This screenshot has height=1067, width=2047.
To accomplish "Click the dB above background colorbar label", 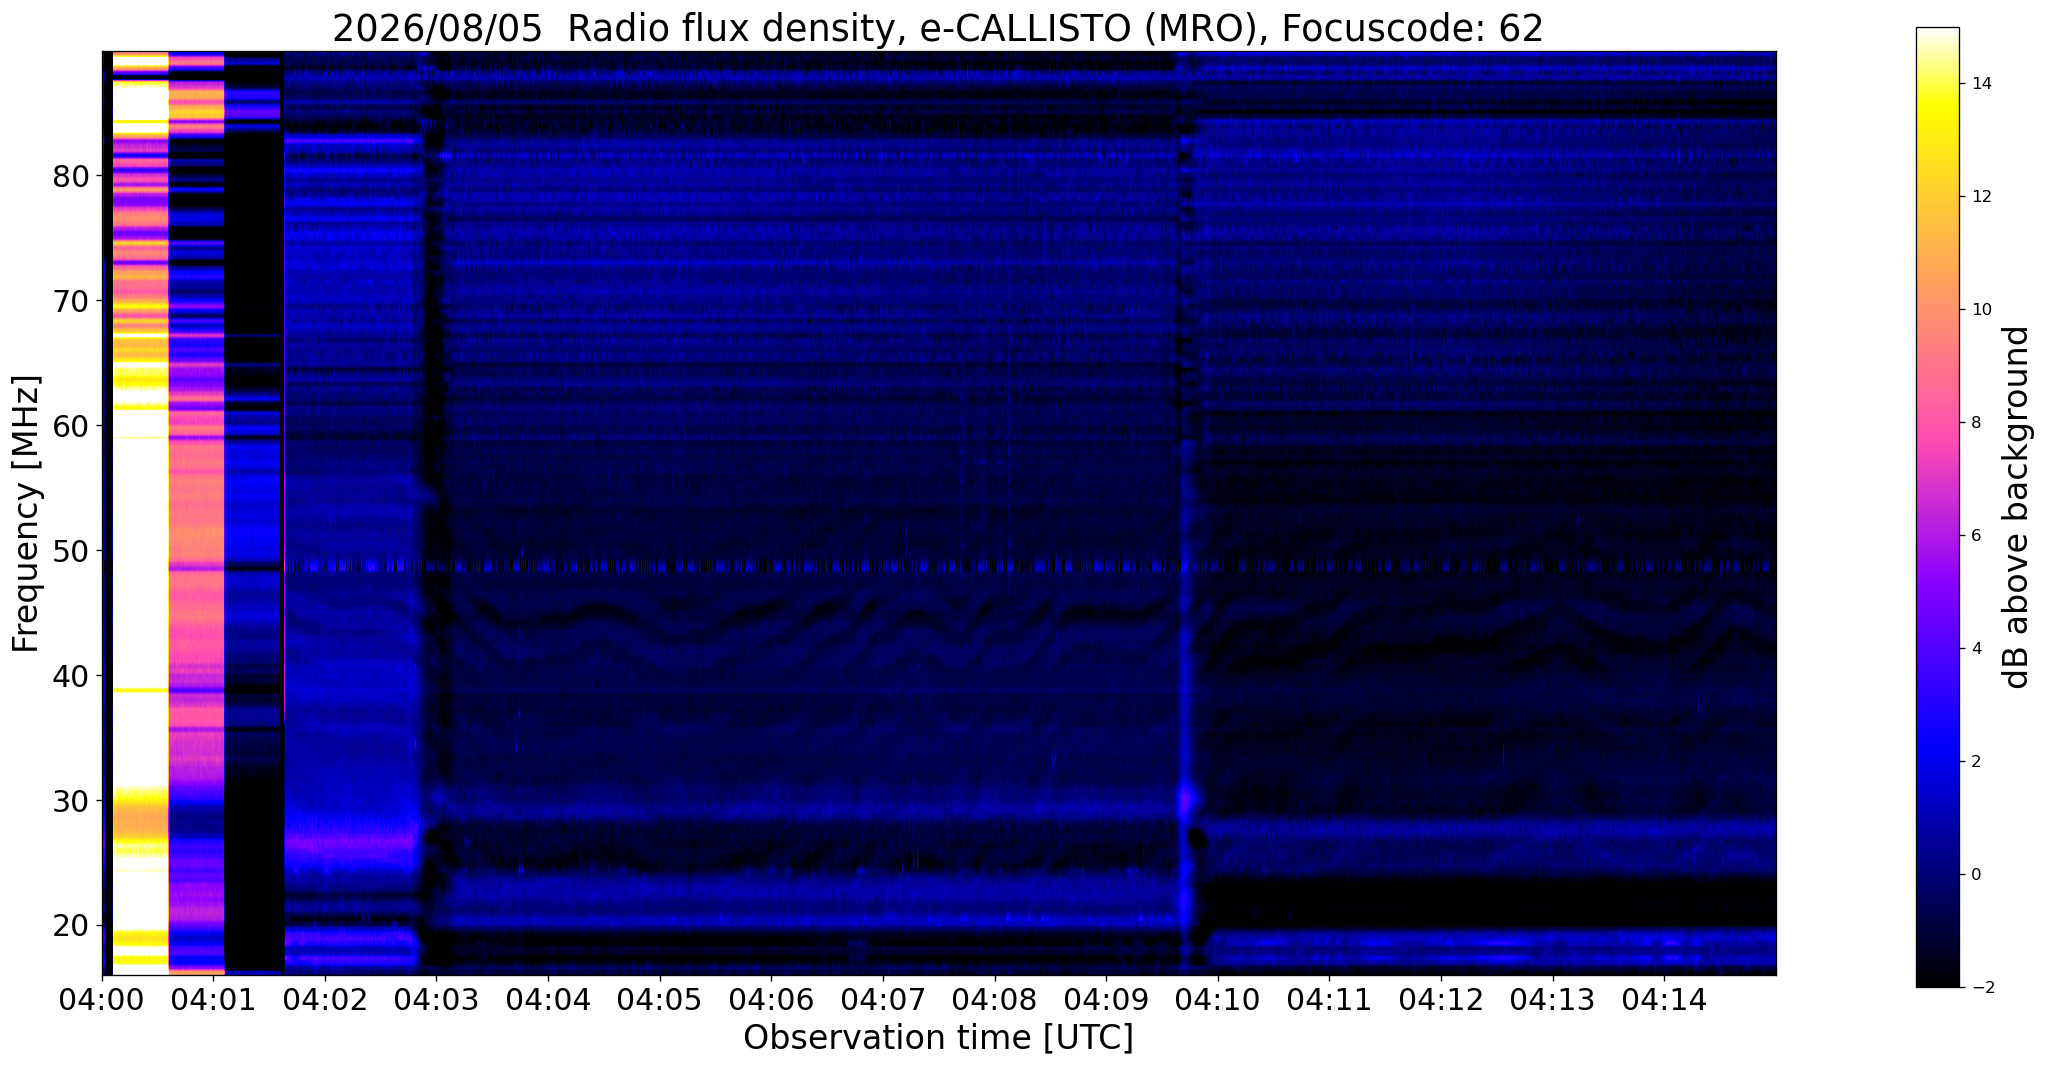I will pyautogui.click(x=2017, y=507).
